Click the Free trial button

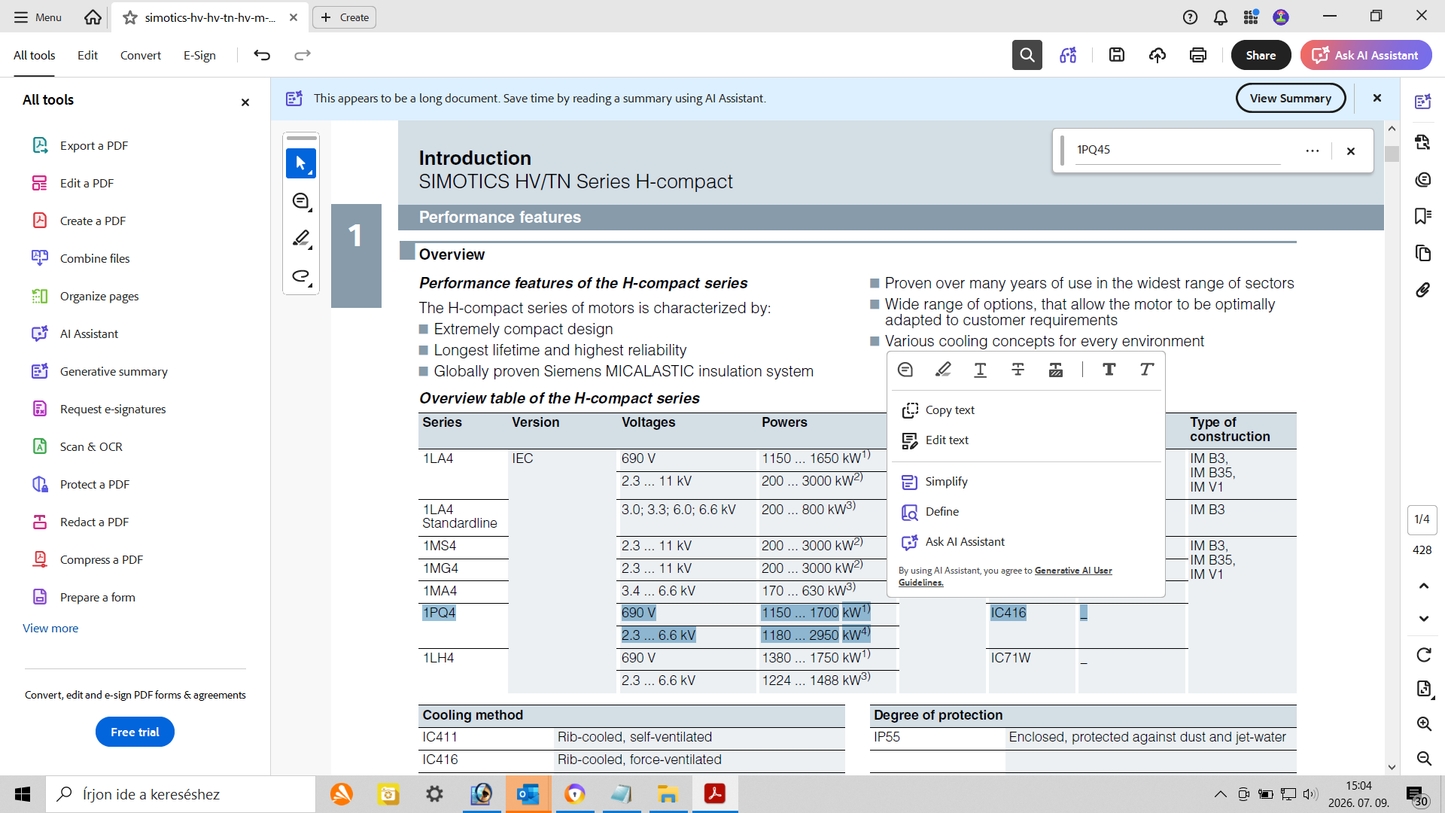[x=135, y=732]
